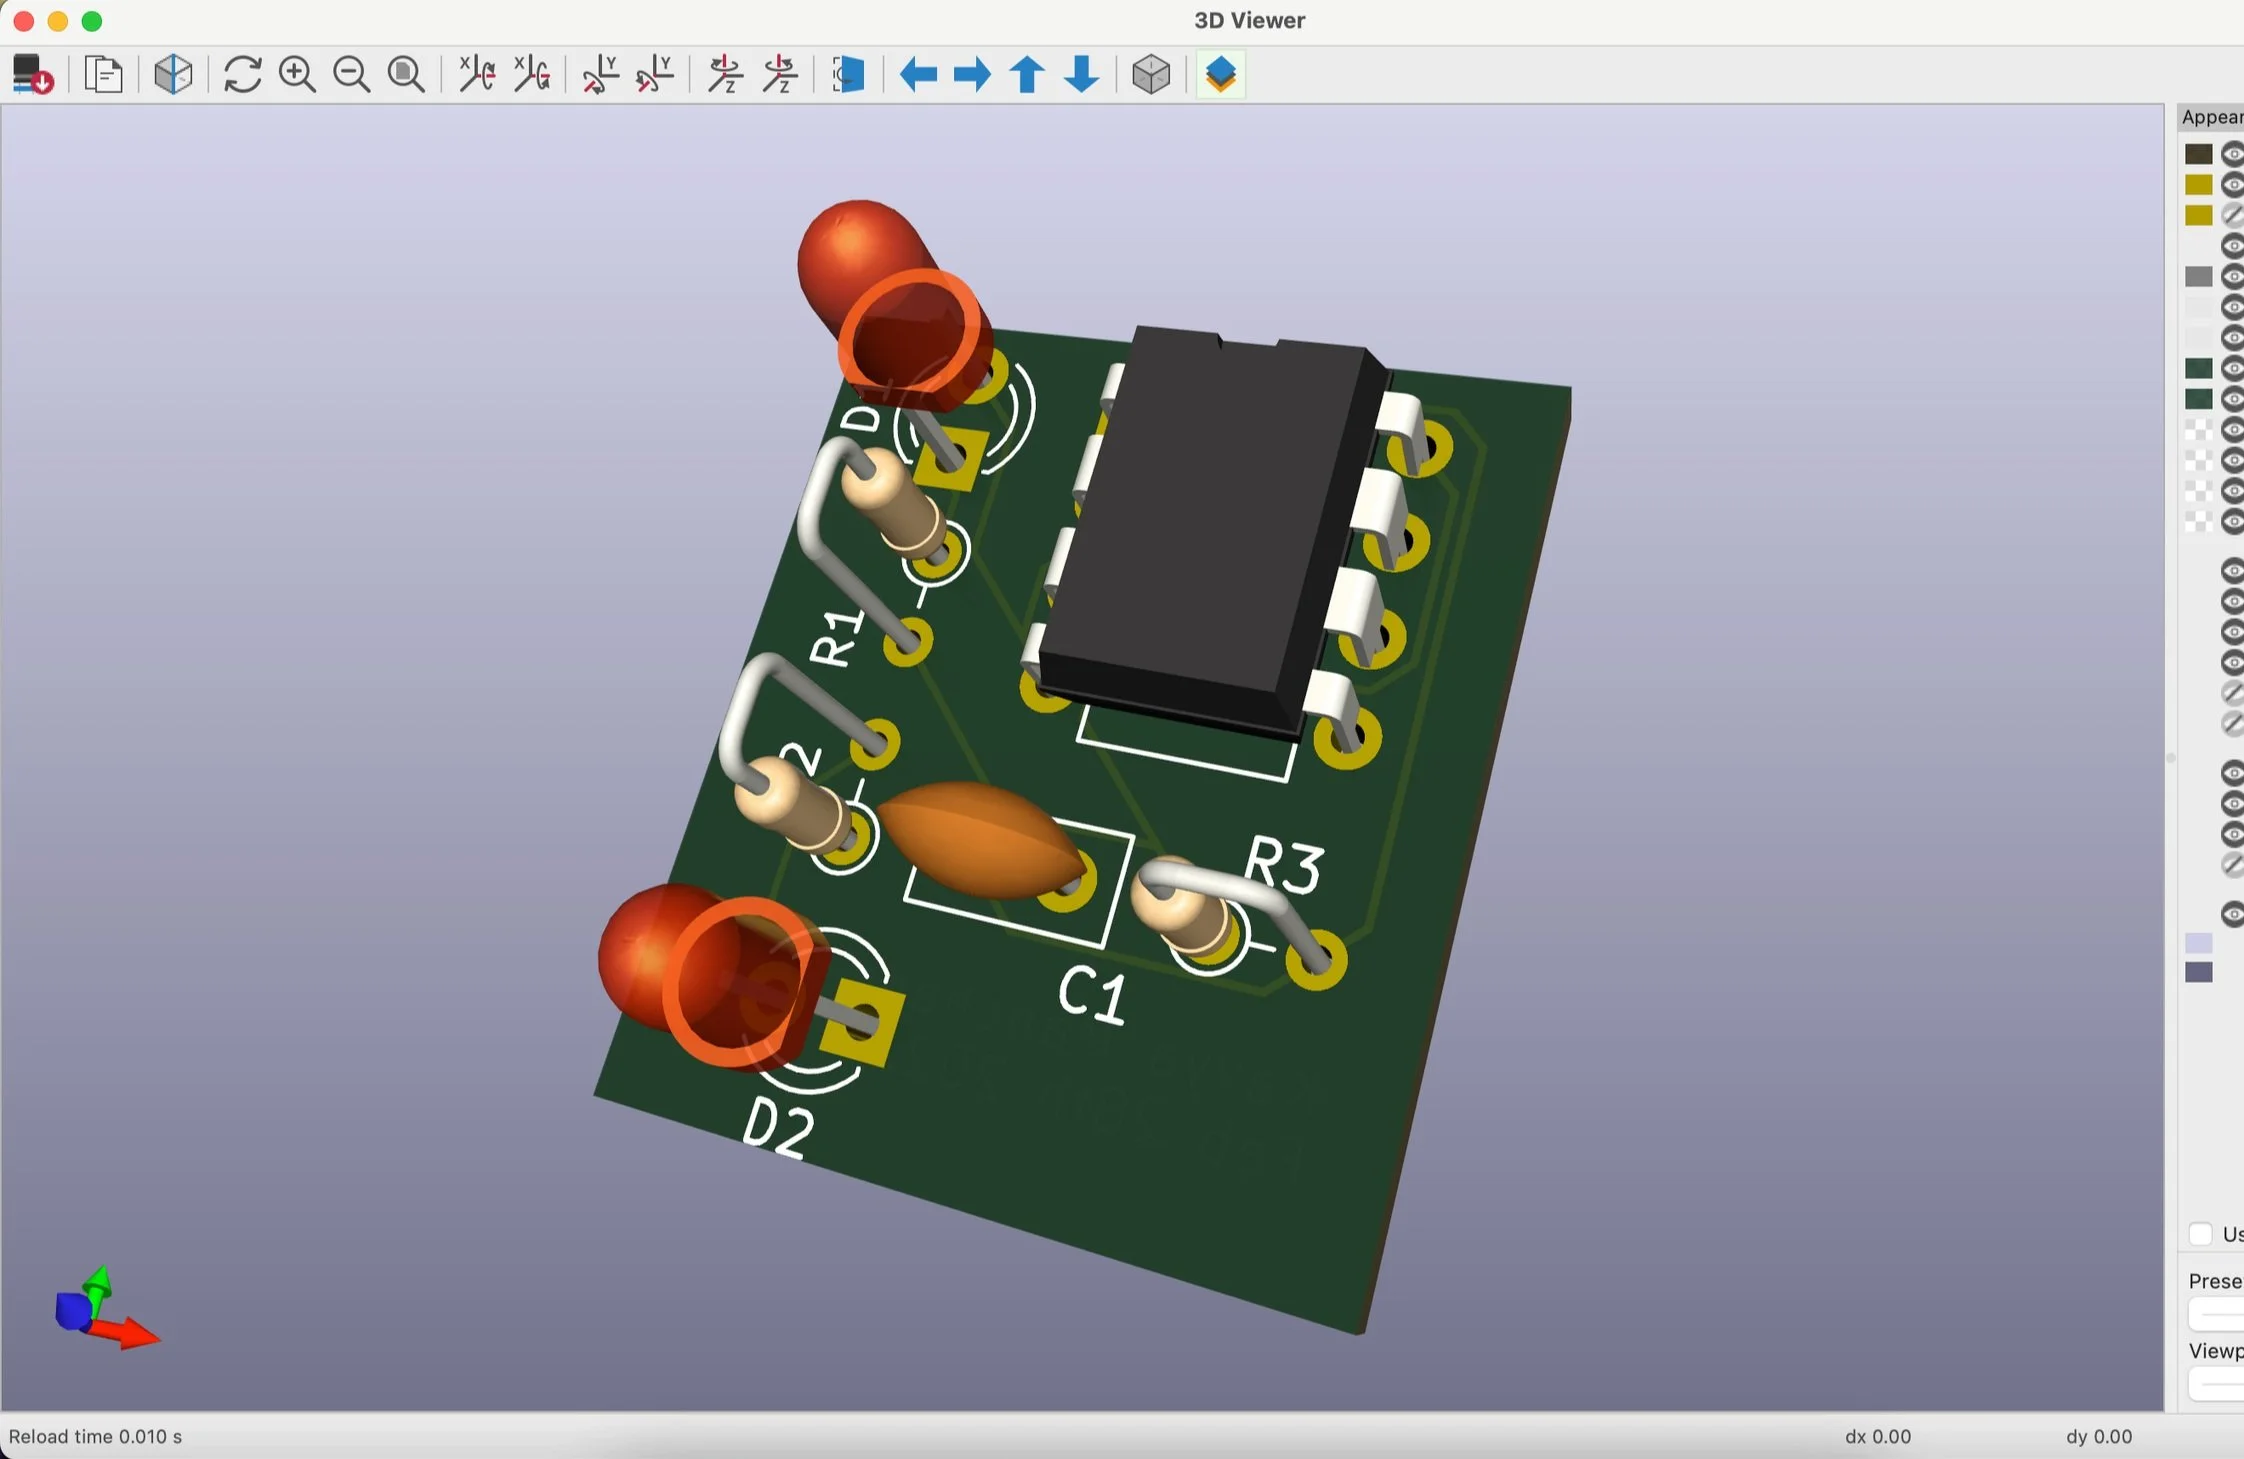Flip the board view
2244x1459 pixels.
pos(848,75)
